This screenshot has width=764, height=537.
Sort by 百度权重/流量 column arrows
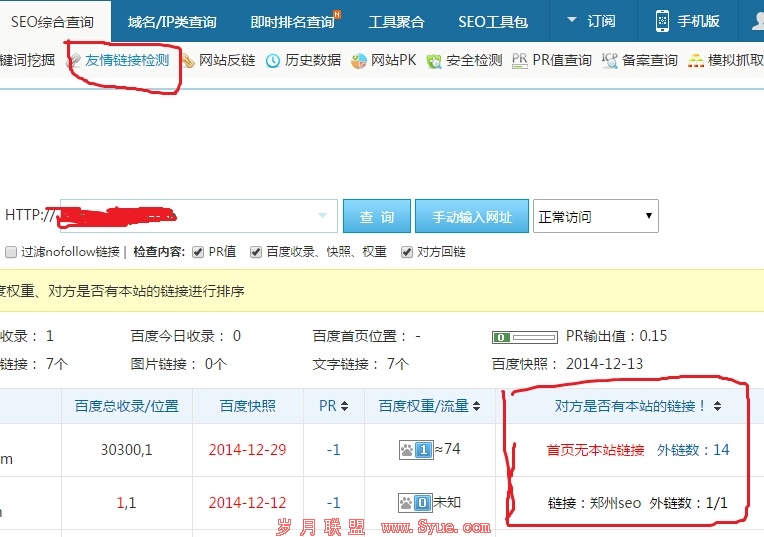click(x=477, y=406)
